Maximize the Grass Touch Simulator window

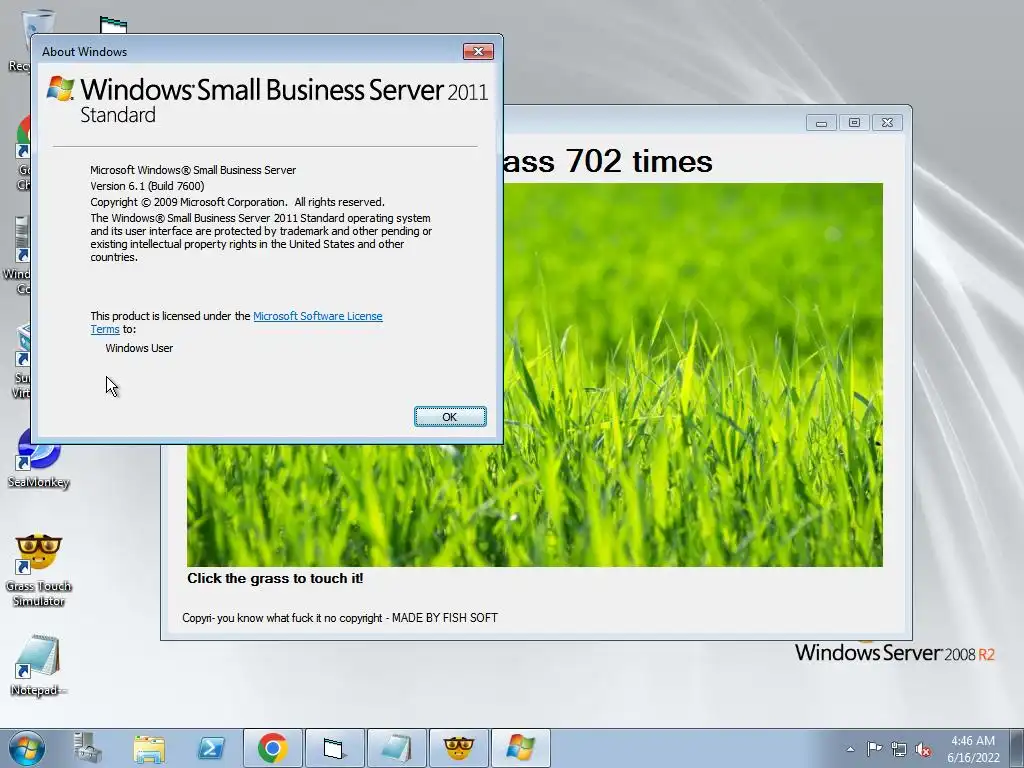point(854,123)
